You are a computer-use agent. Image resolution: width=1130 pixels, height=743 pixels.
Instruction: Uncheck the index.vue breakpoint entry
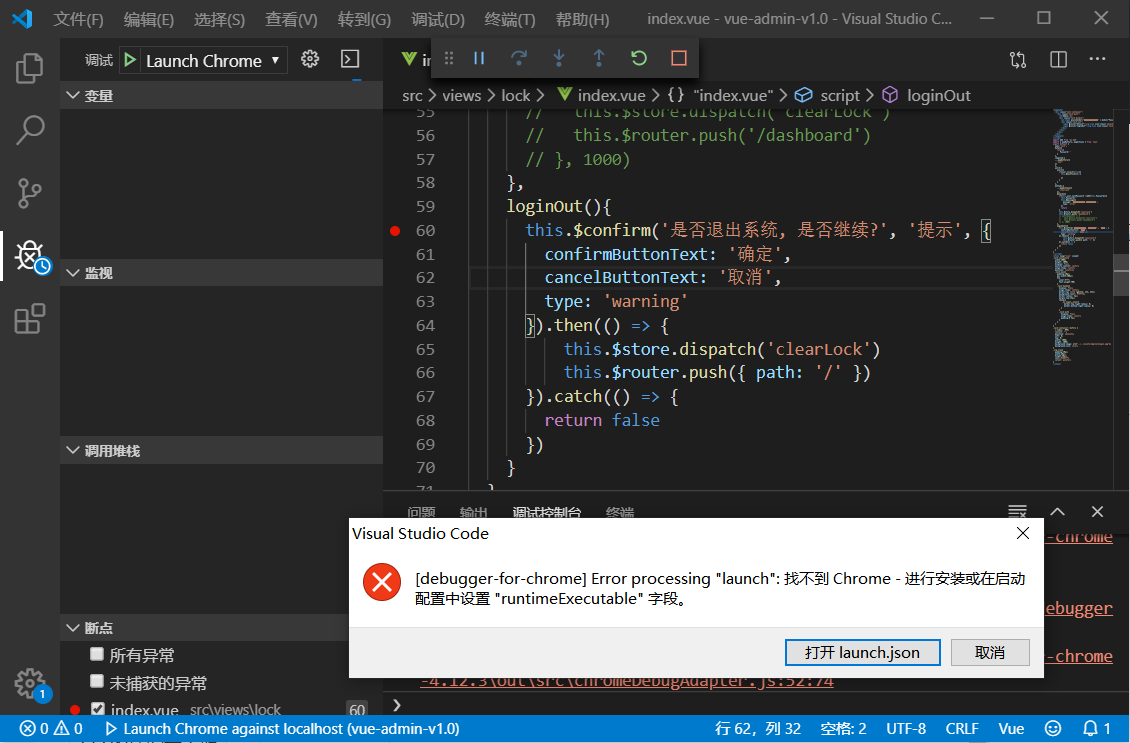pyautogui.click(x=96, y=709)
